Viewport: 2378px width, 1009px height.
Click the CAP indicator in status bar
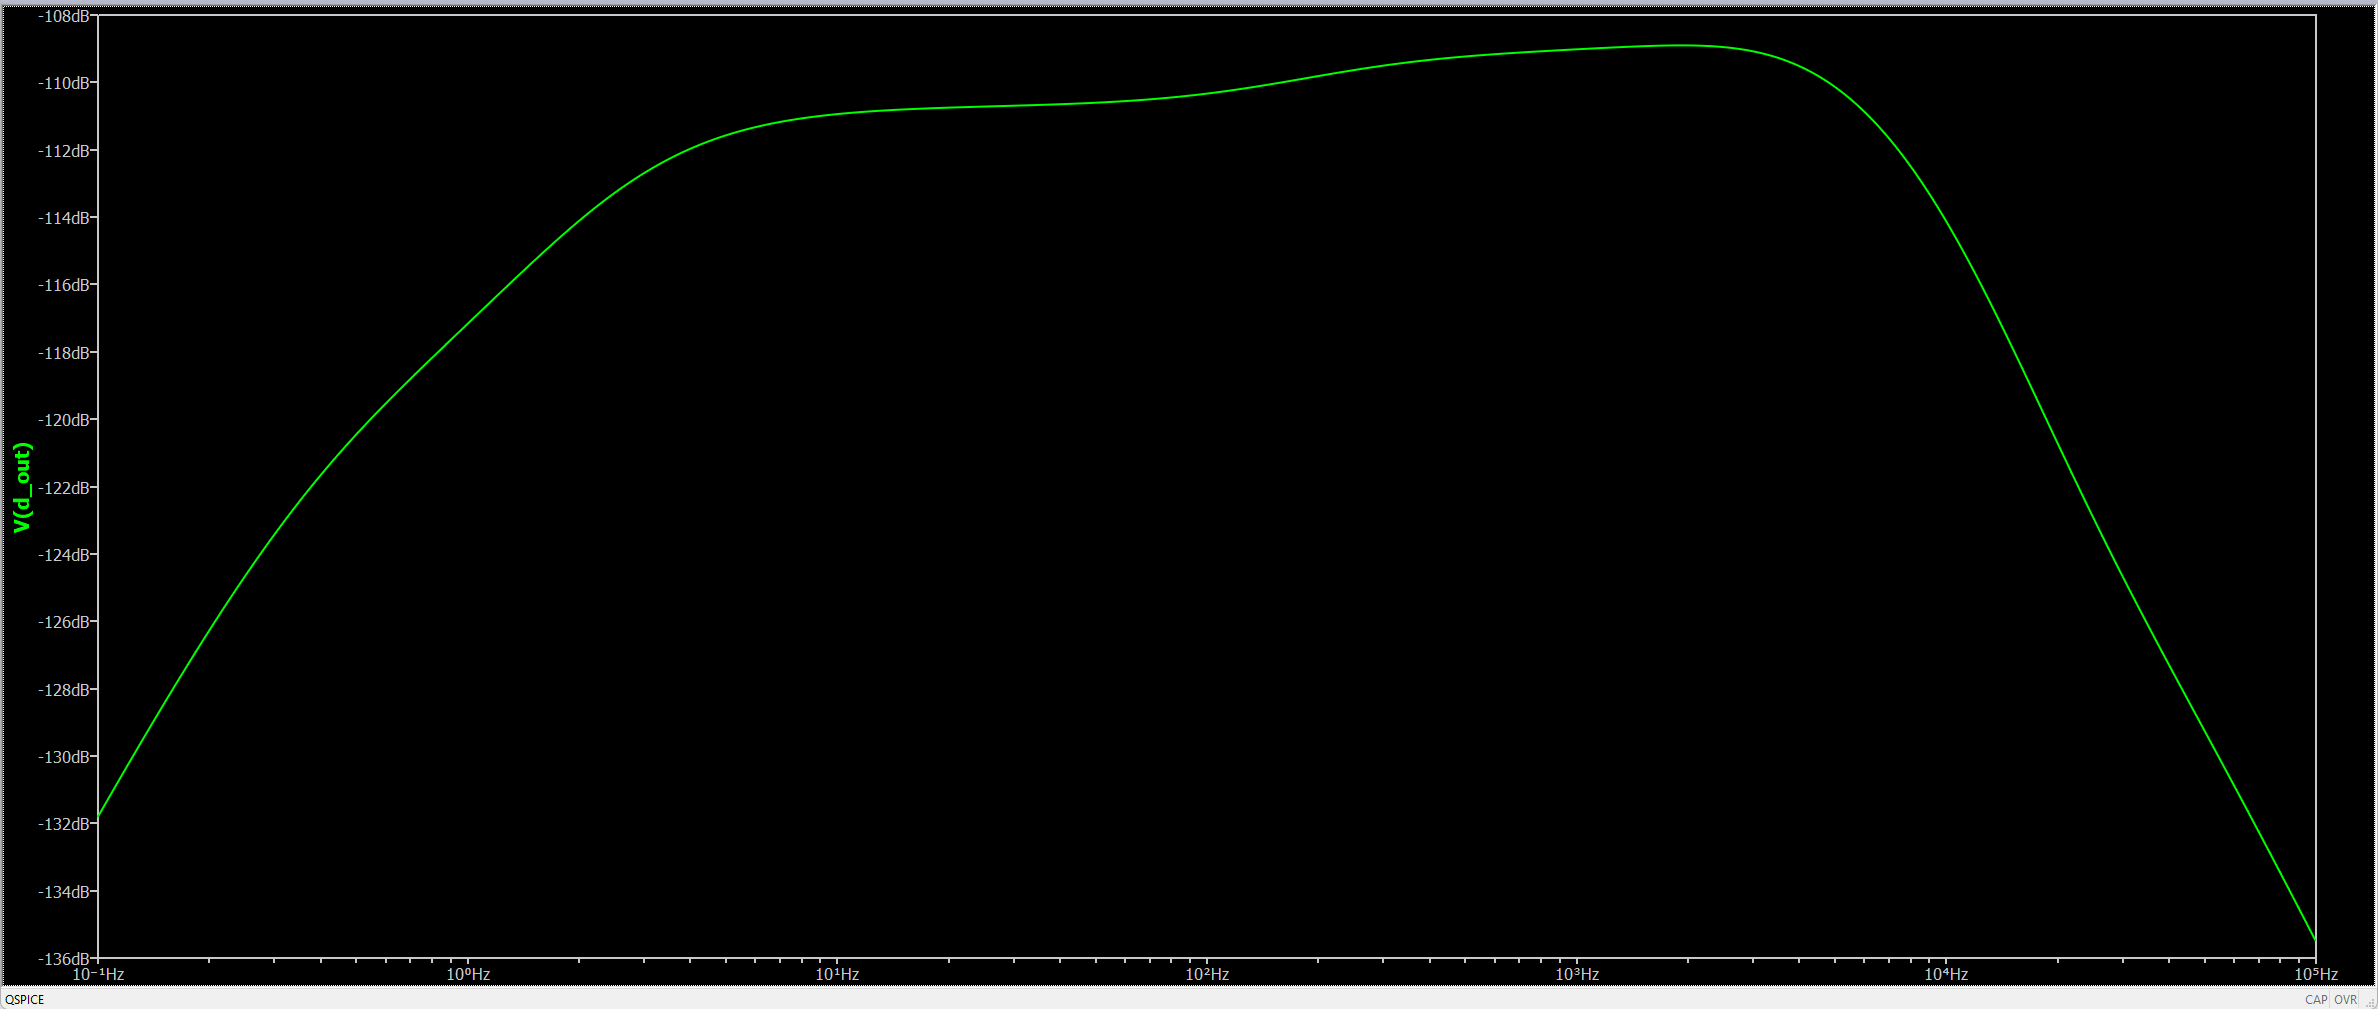(2315, 999)
